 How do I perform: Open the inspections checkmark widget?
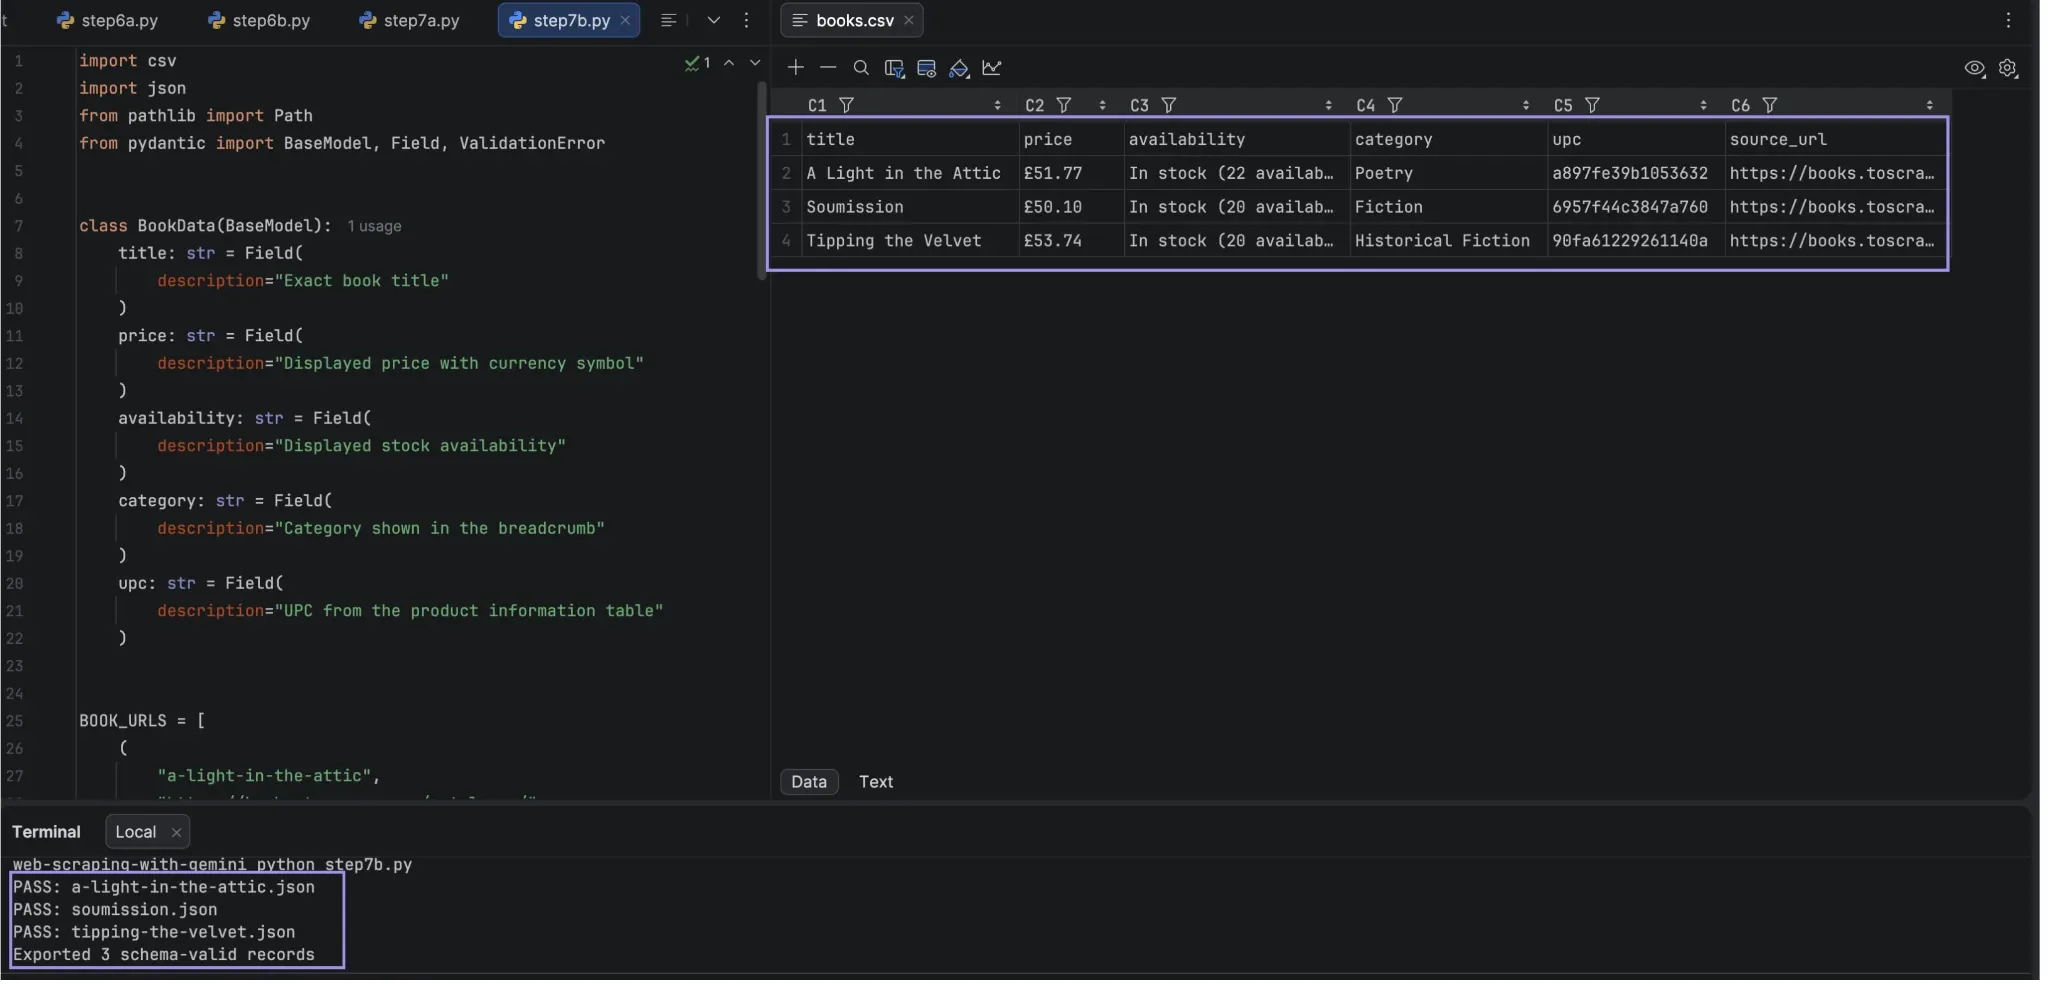click(697, 63)
